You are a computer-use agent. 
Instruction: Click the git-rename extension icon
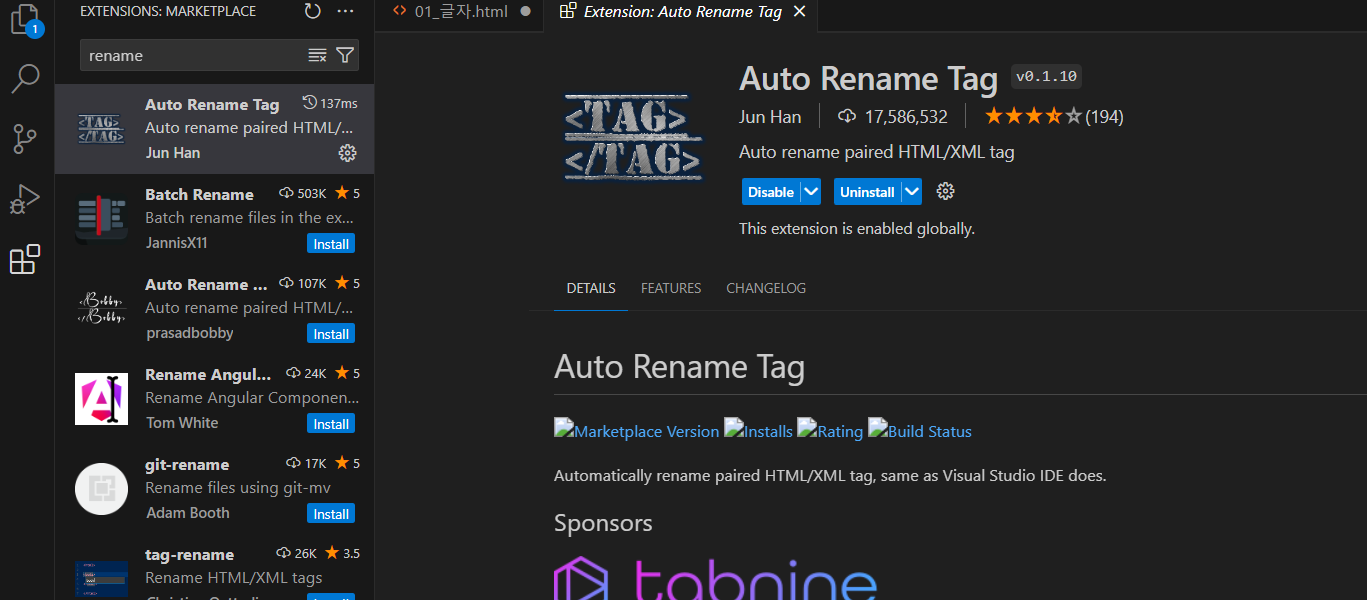(x=101, y=488)
